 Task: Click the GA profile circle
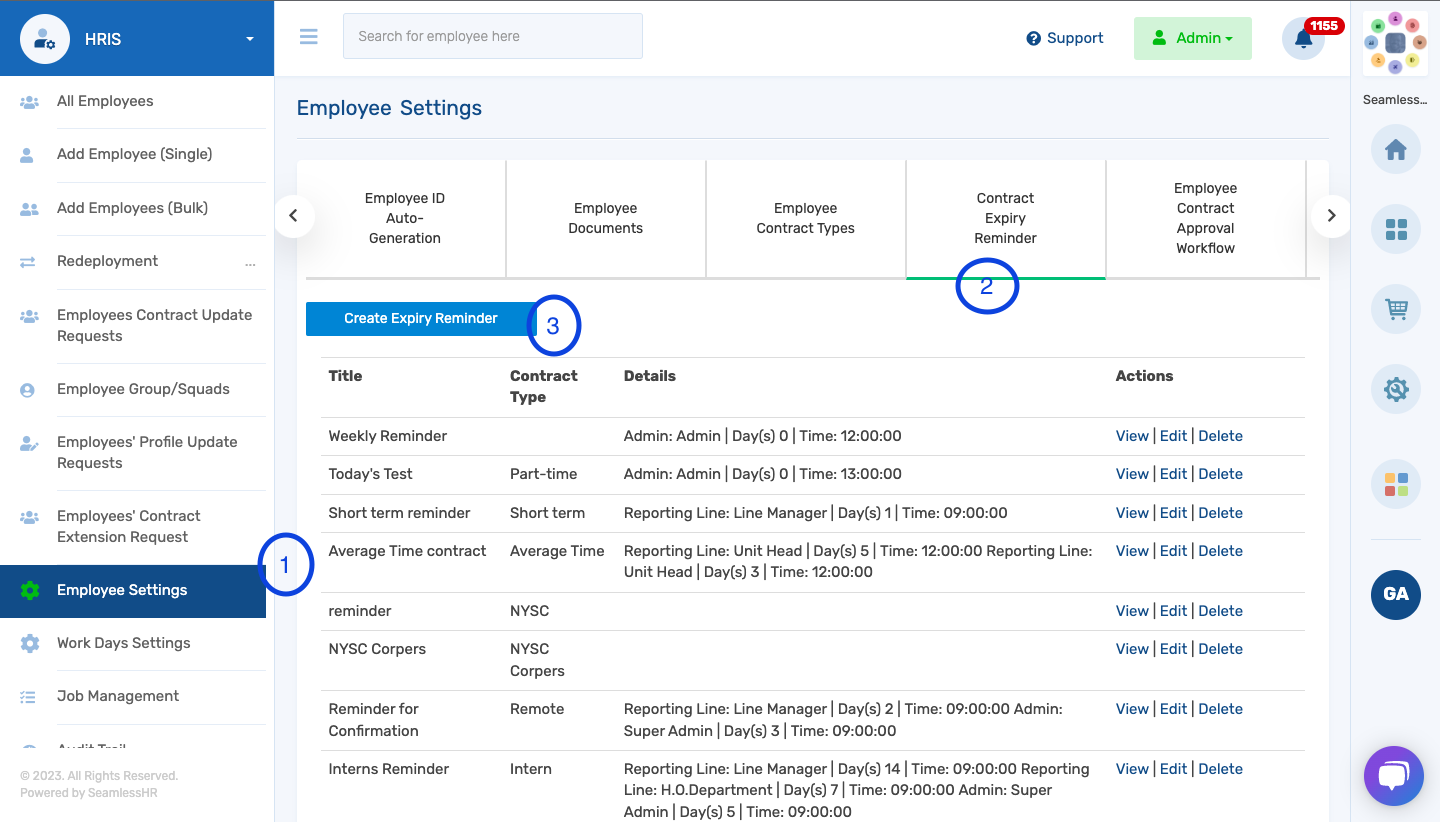coord(1395,595)
